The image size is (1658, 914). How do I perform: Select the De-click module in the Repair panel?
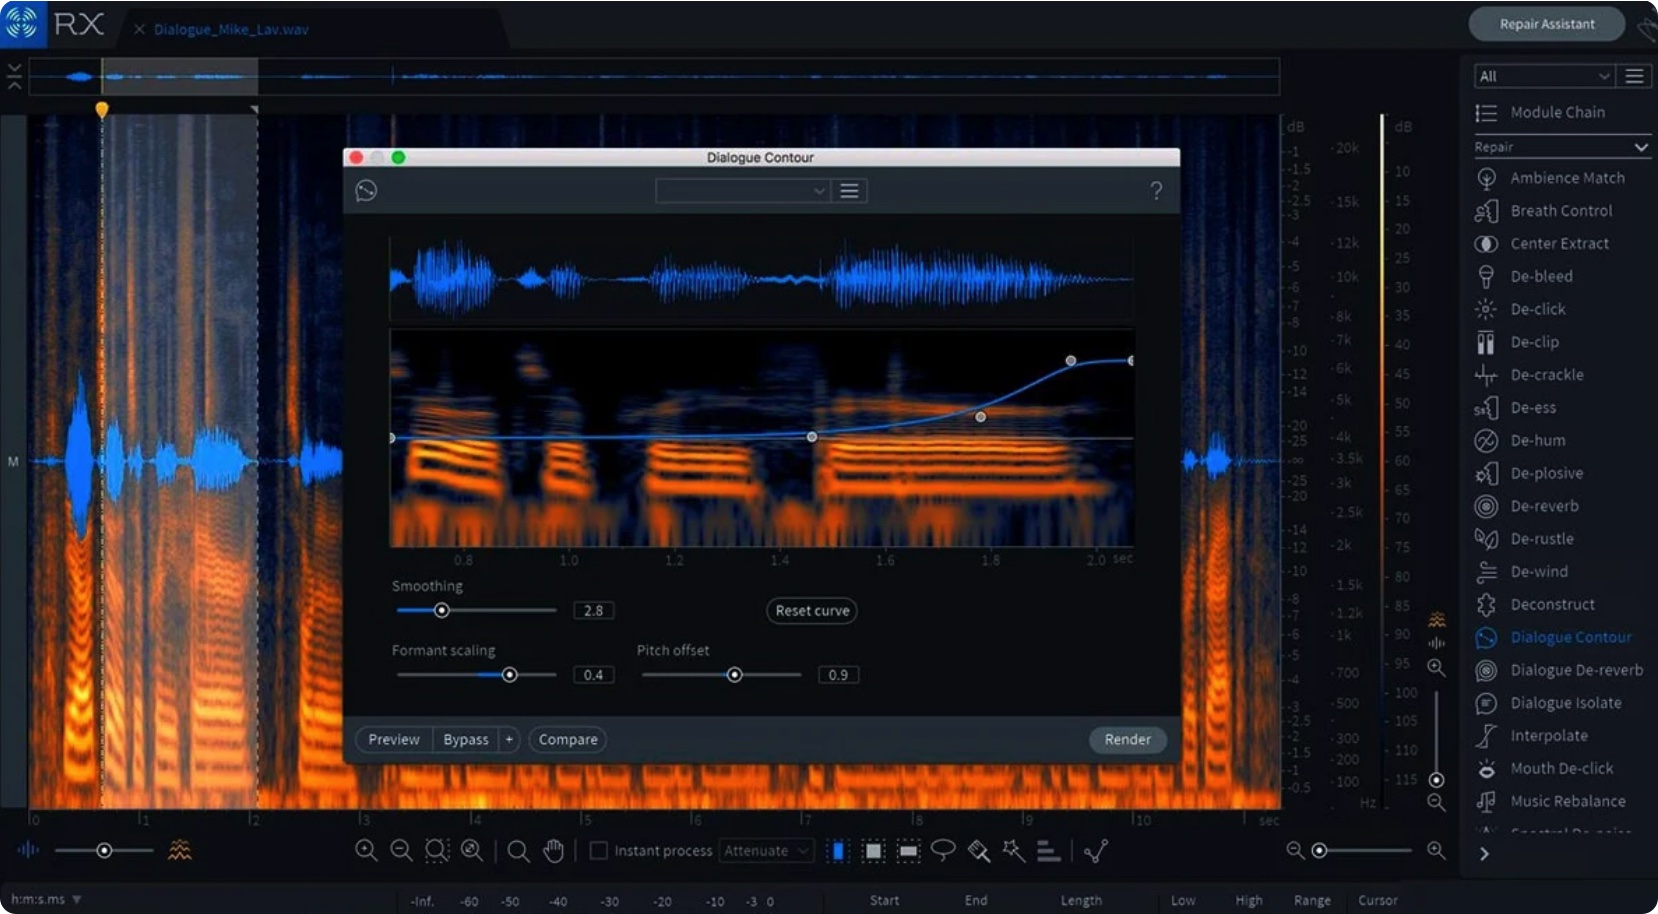click(x=1537, y=309)
